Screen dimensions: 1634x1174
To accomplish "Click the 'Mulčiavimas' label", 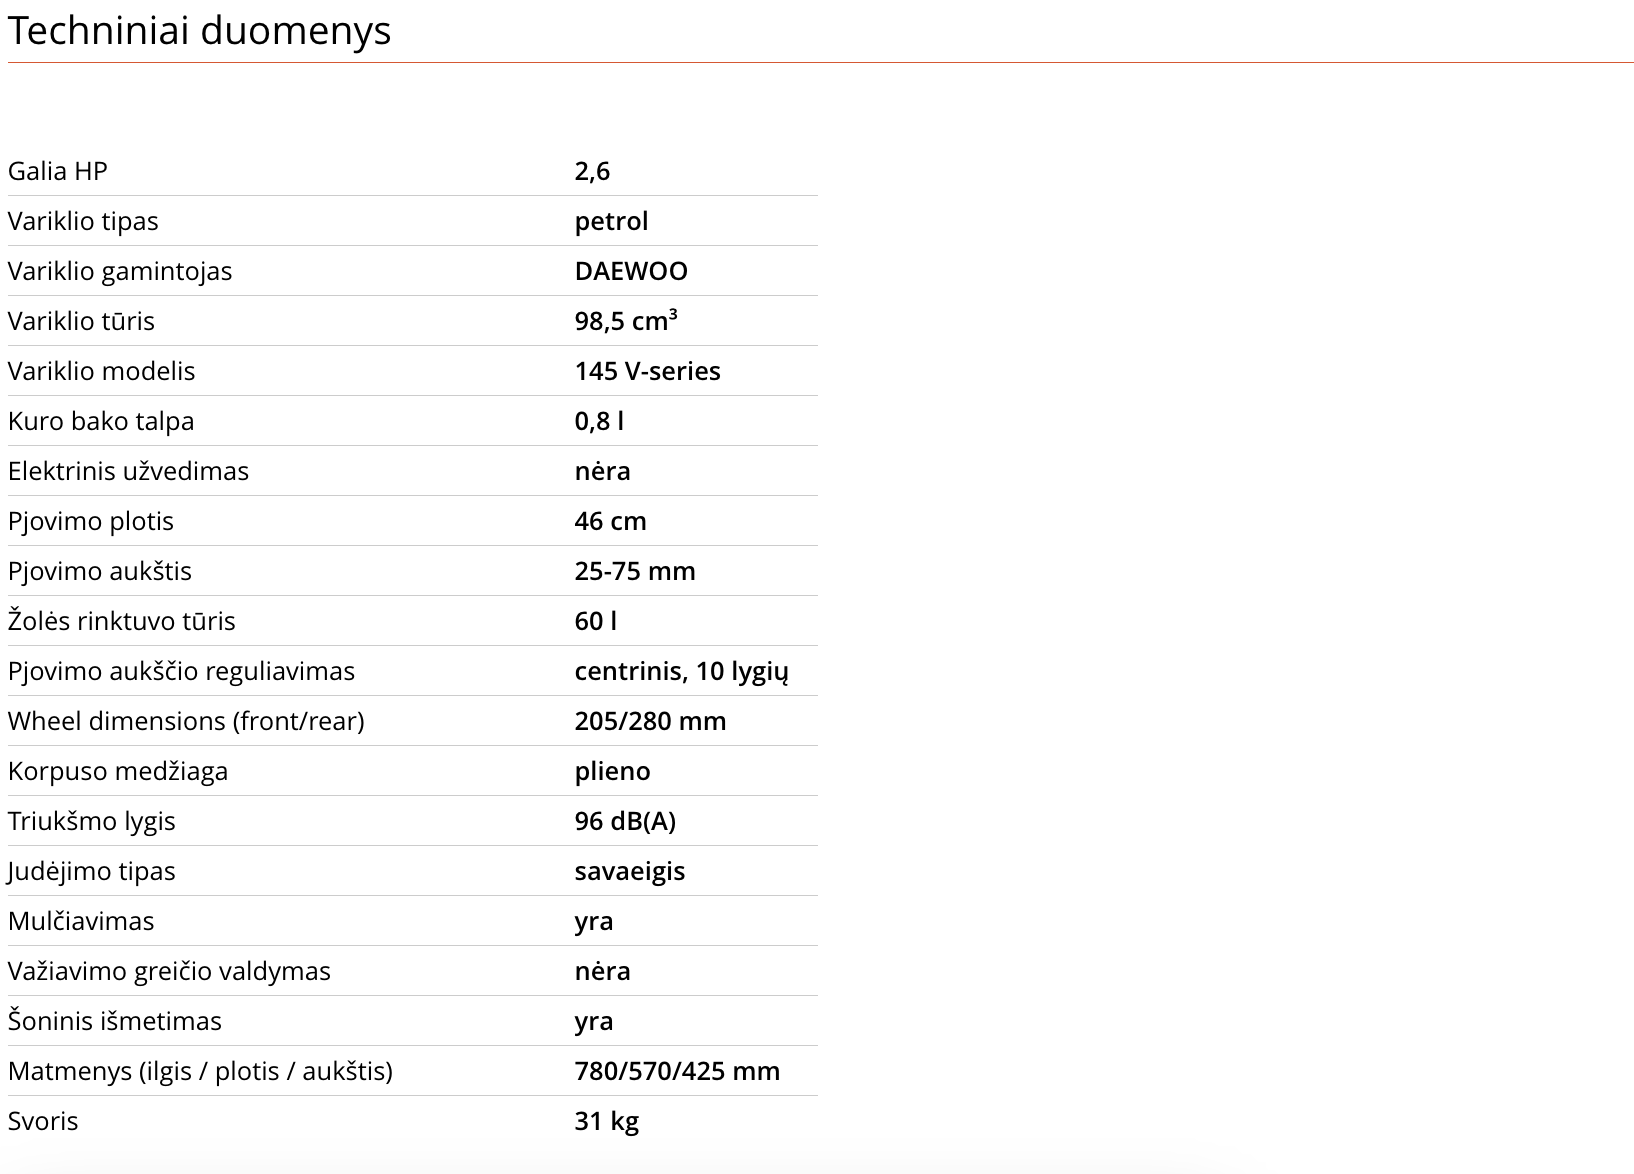I will tap(81, 921).
